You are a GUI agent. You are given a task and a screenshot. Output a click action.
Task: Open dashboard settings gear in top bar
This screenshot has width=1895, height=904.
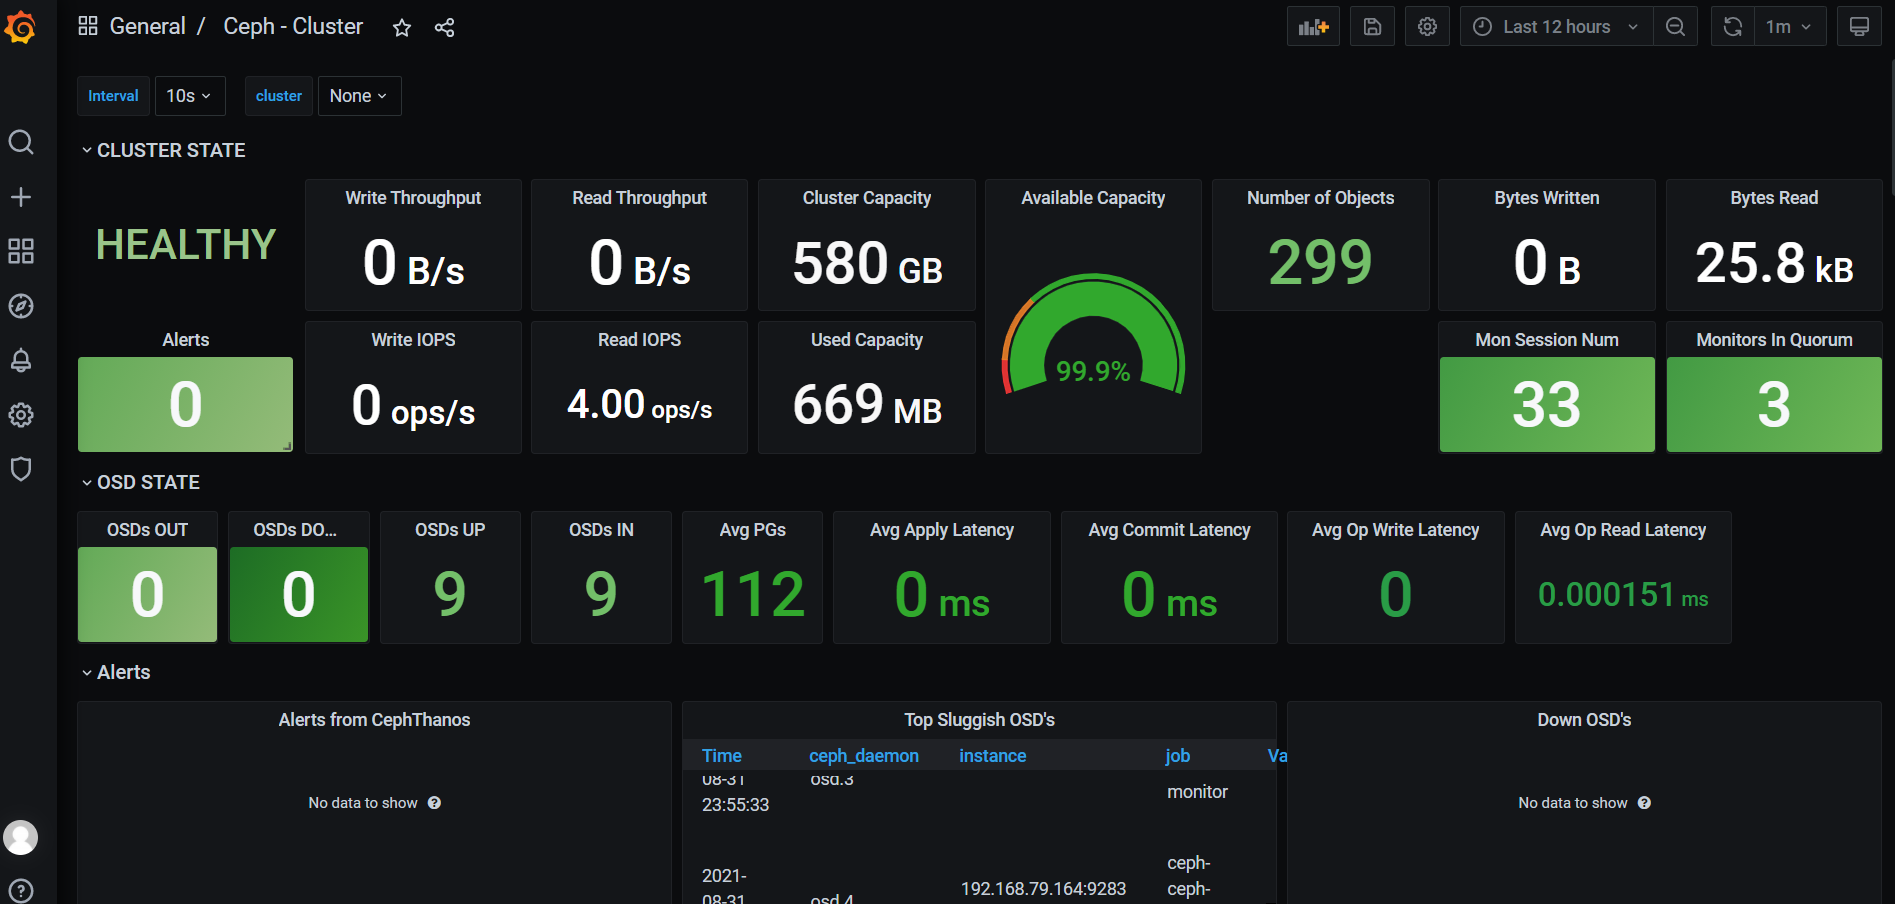(x=1427, y=27)
